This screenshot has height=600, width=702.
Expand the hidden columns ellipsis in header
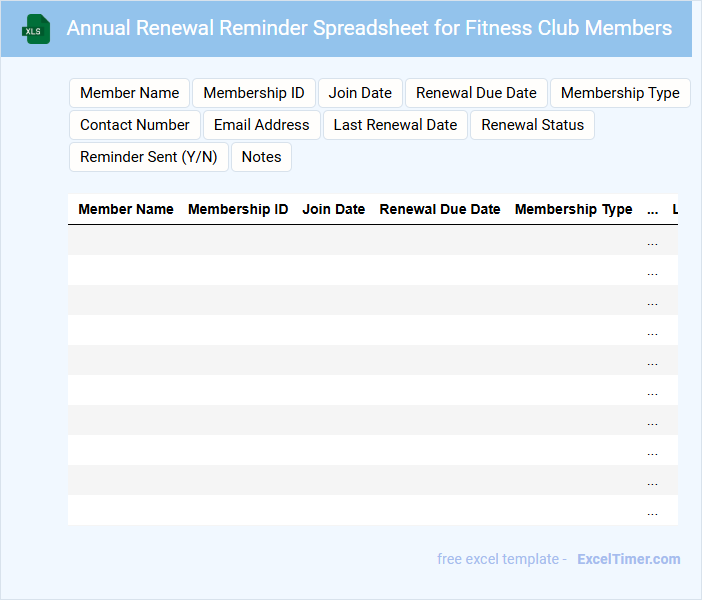[653, 210]
